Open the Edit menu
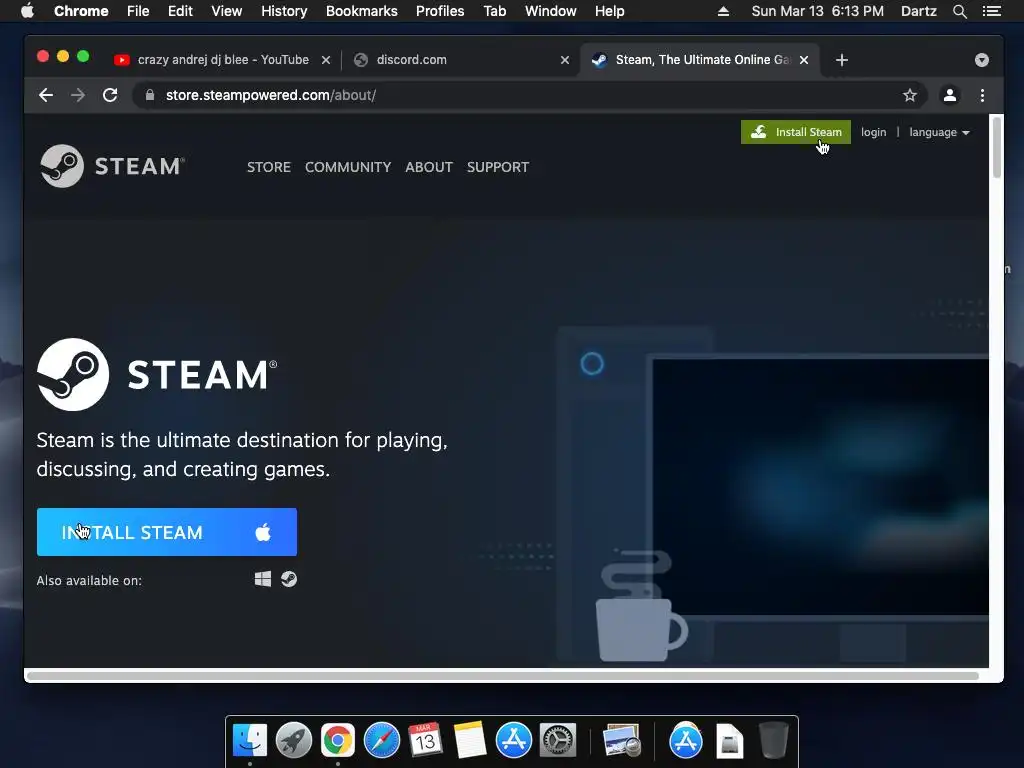Screen dimensions: 1024x768 [180, 11]
